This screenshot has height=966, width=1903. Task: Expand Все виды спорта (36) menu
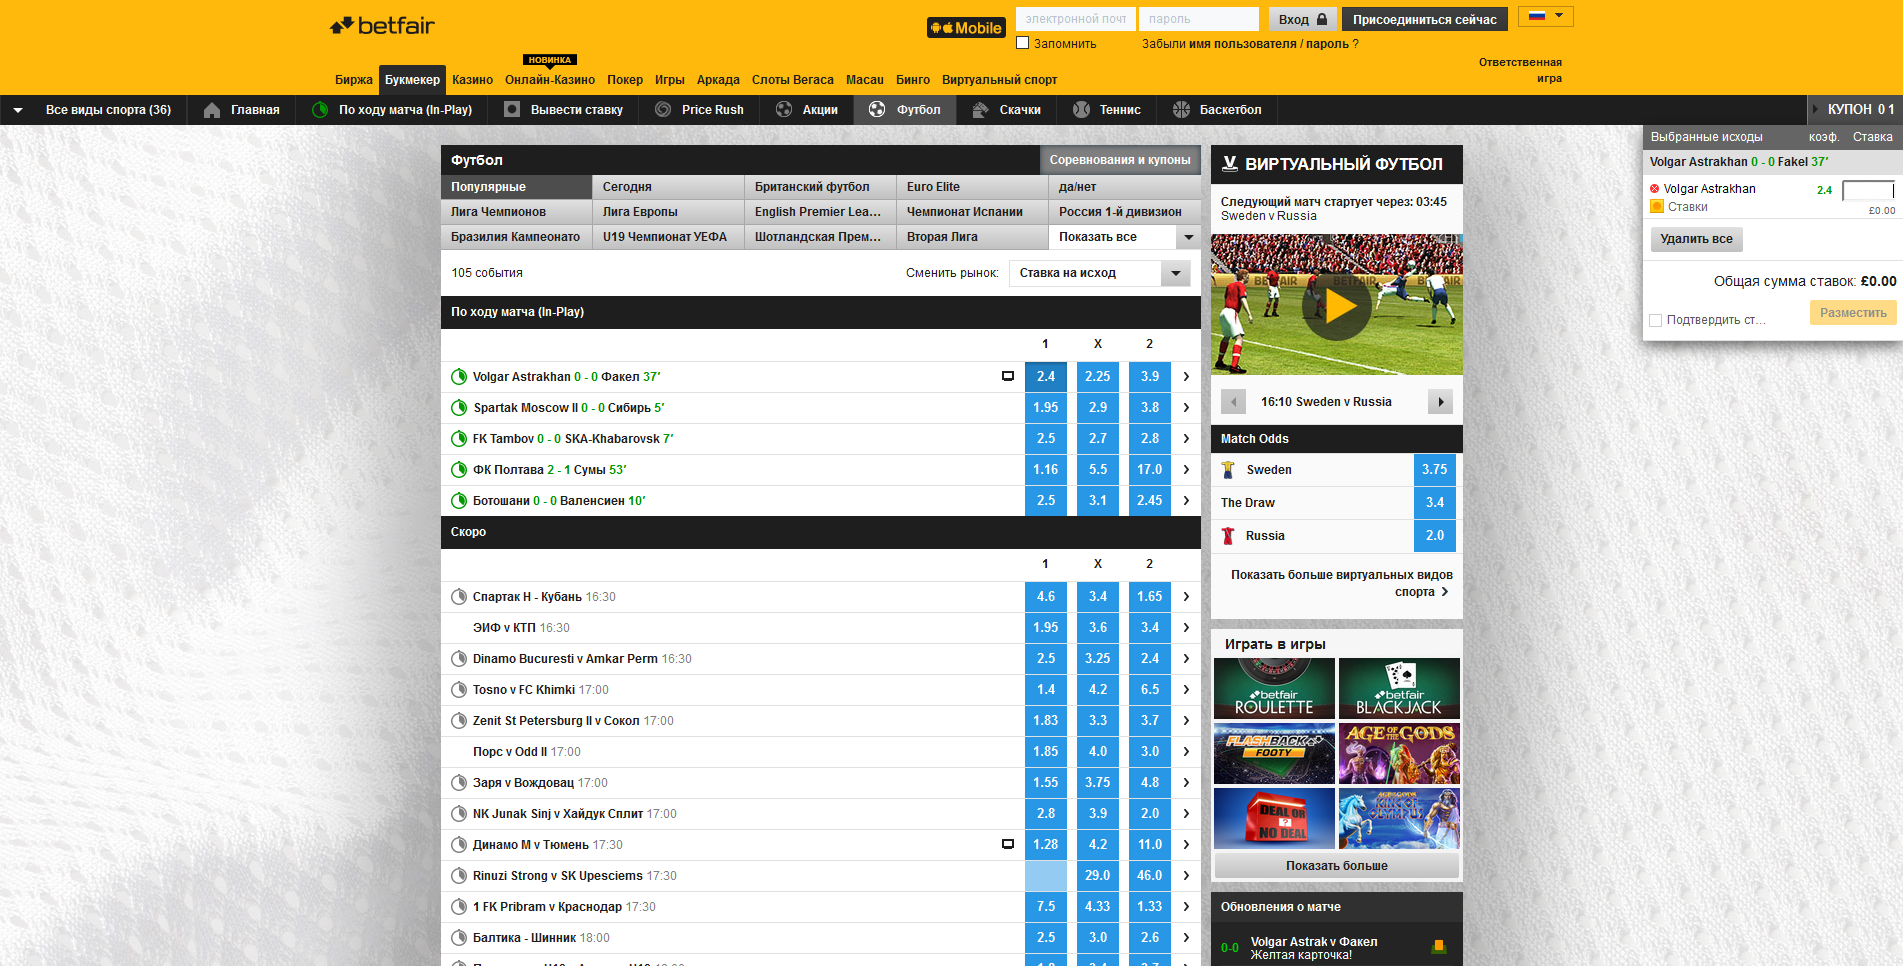93,110
